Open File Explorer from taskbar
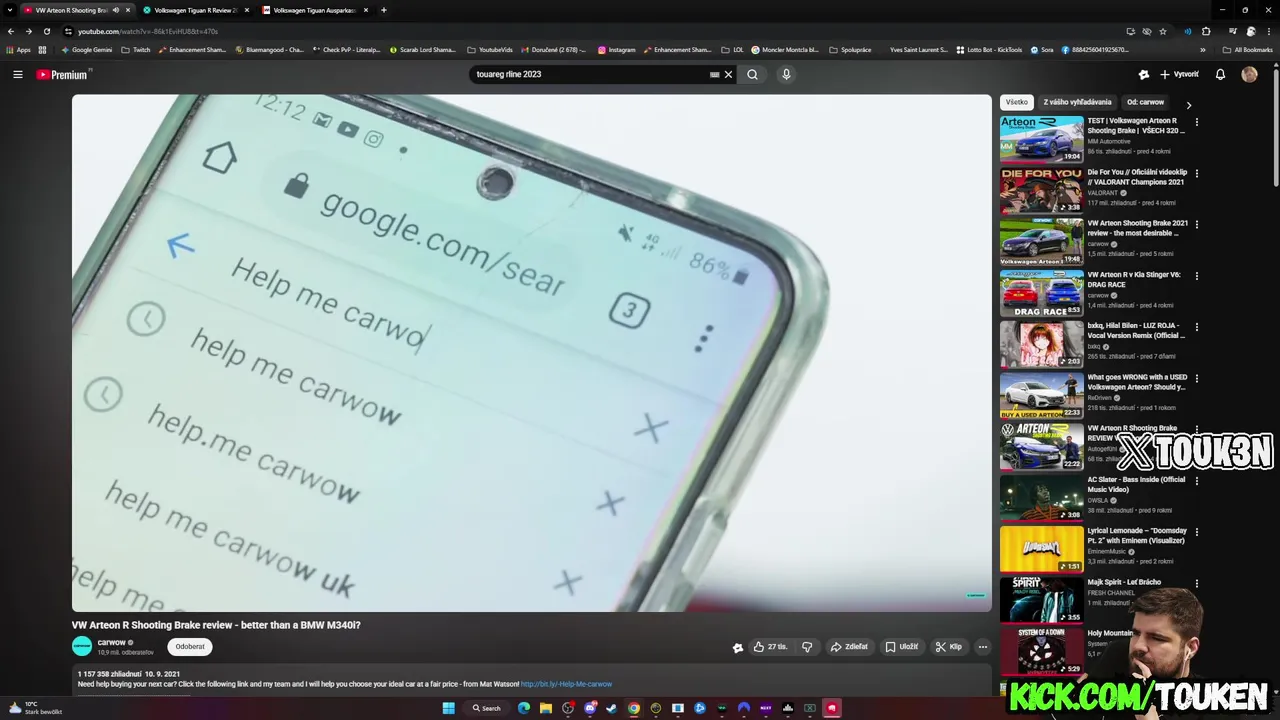 (x=546, y=708)
